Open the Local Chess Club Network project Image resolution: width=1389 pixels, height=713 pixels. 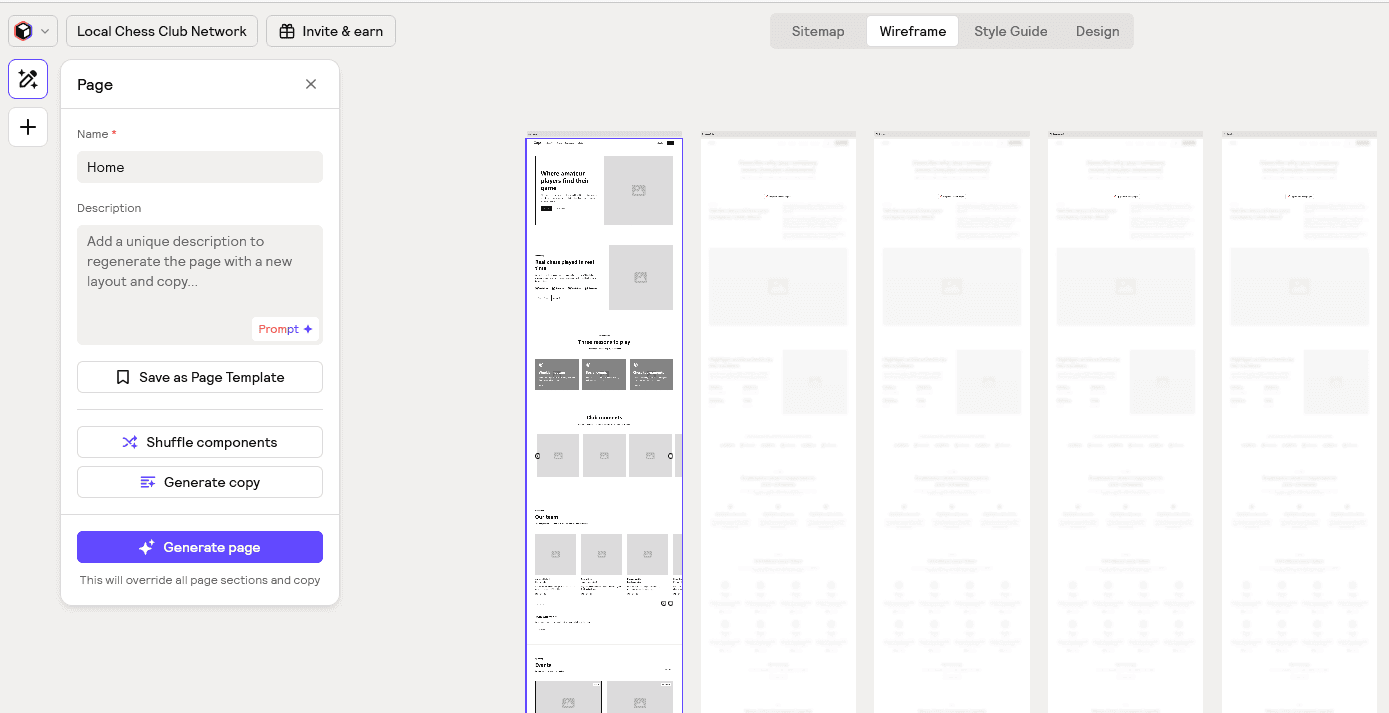(x=161, y=31)
